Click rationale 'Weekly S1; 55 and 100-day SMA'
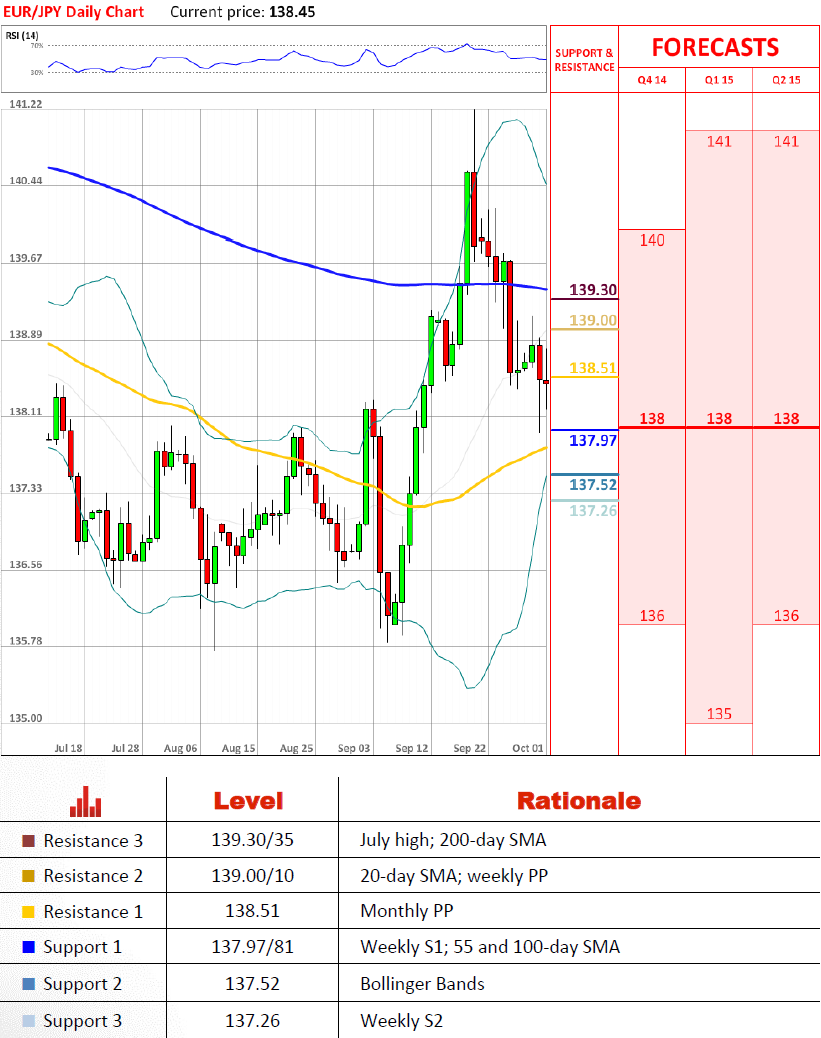This screenshot has height=1038, width=821. point(490,947)
